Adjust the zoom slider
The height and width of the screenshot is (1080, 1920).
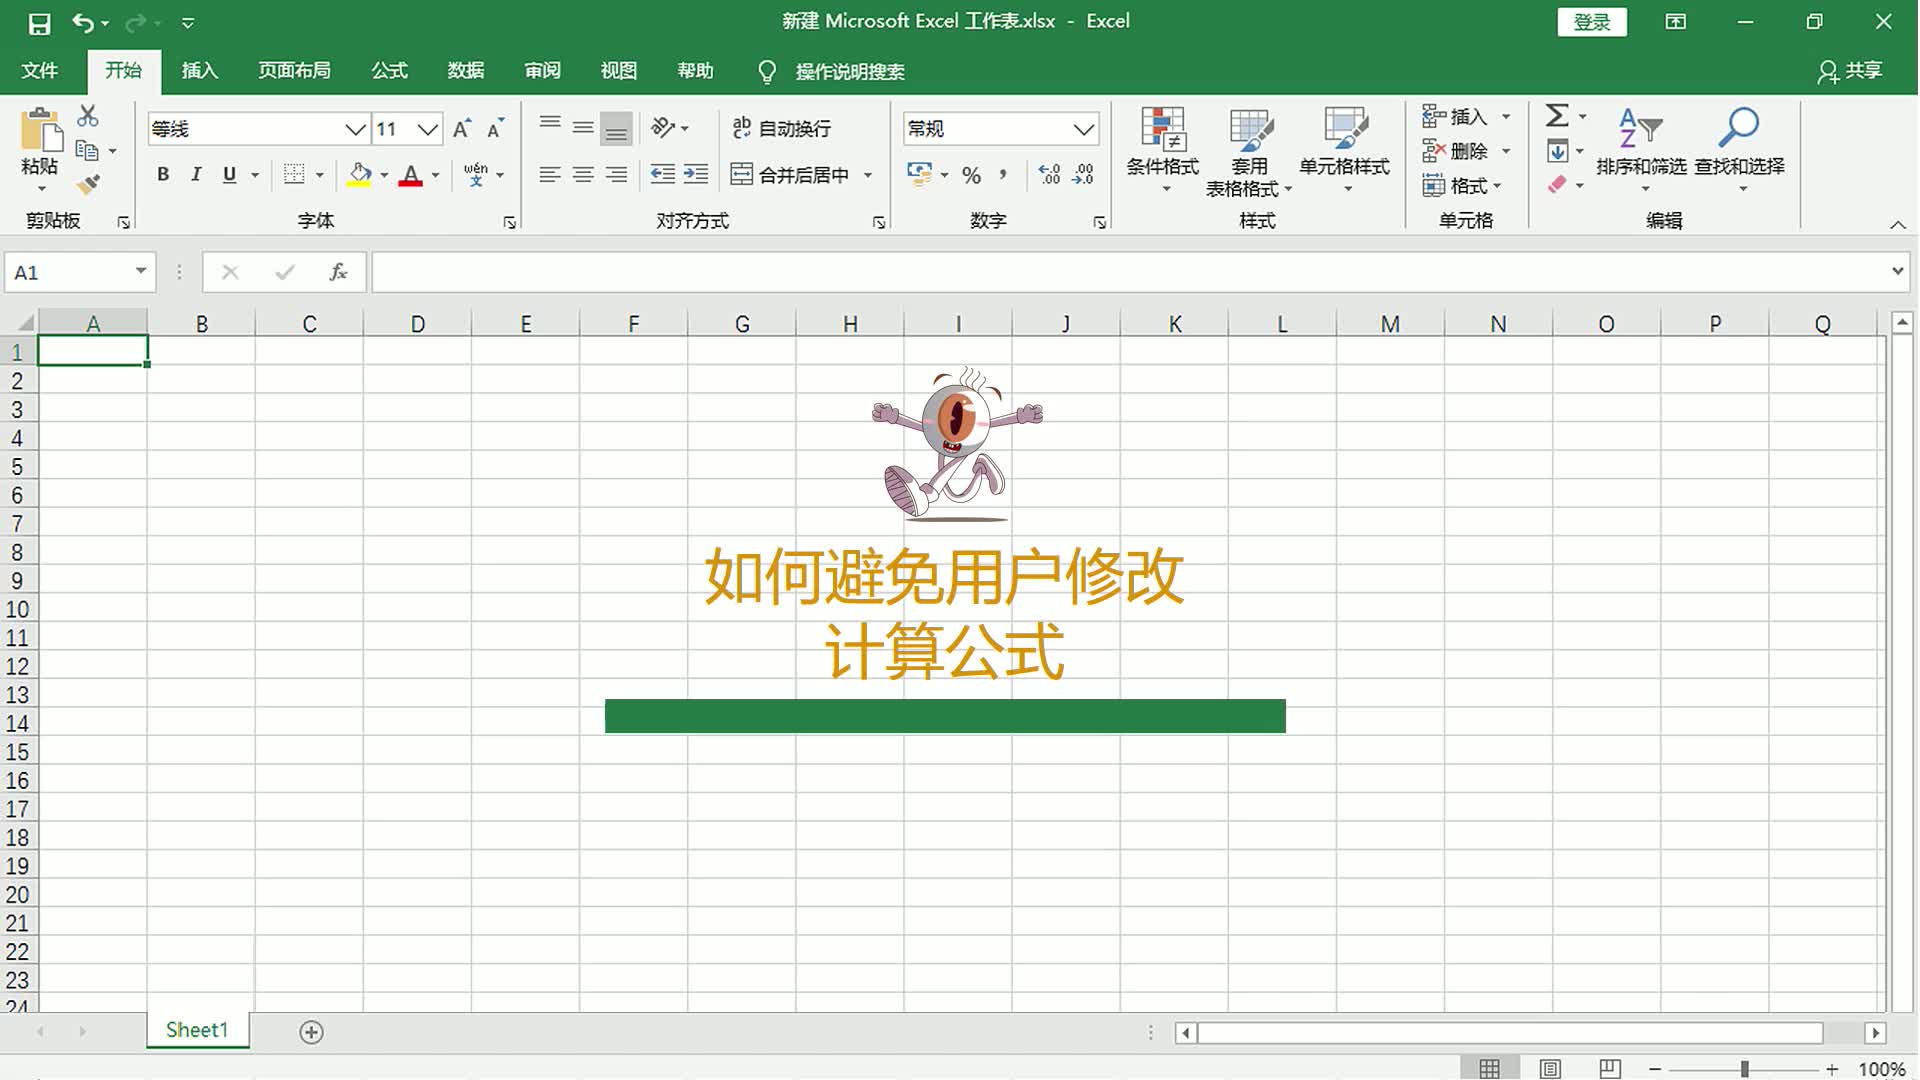click(1745, 1066)
